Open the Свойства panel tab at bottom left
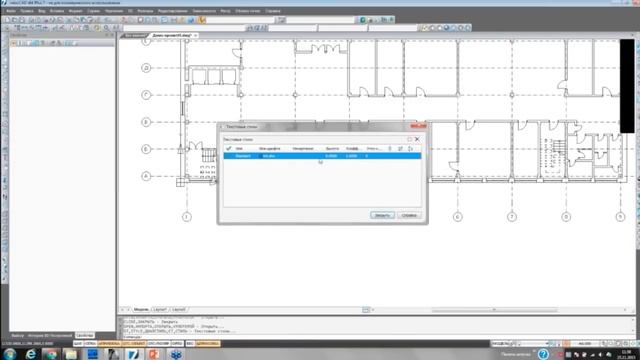The width and height of the screenshot is (640, 360). (x=84, y=336)
